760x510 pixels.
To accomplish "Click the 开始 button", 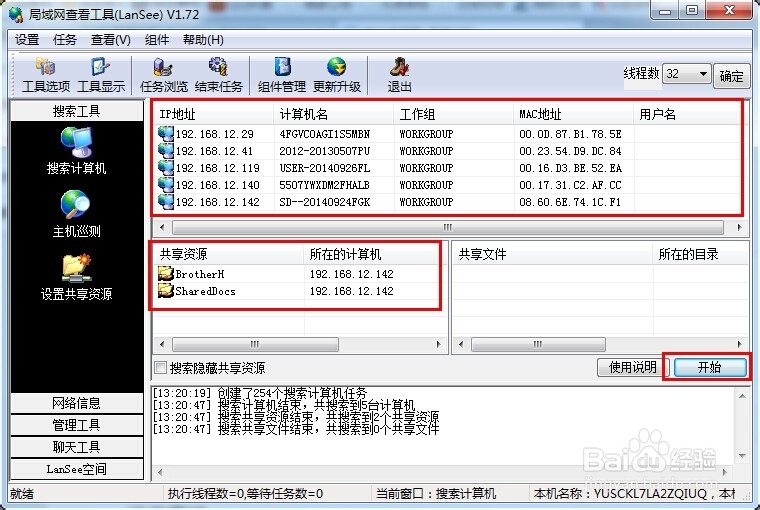I will [x=710, y=367].
